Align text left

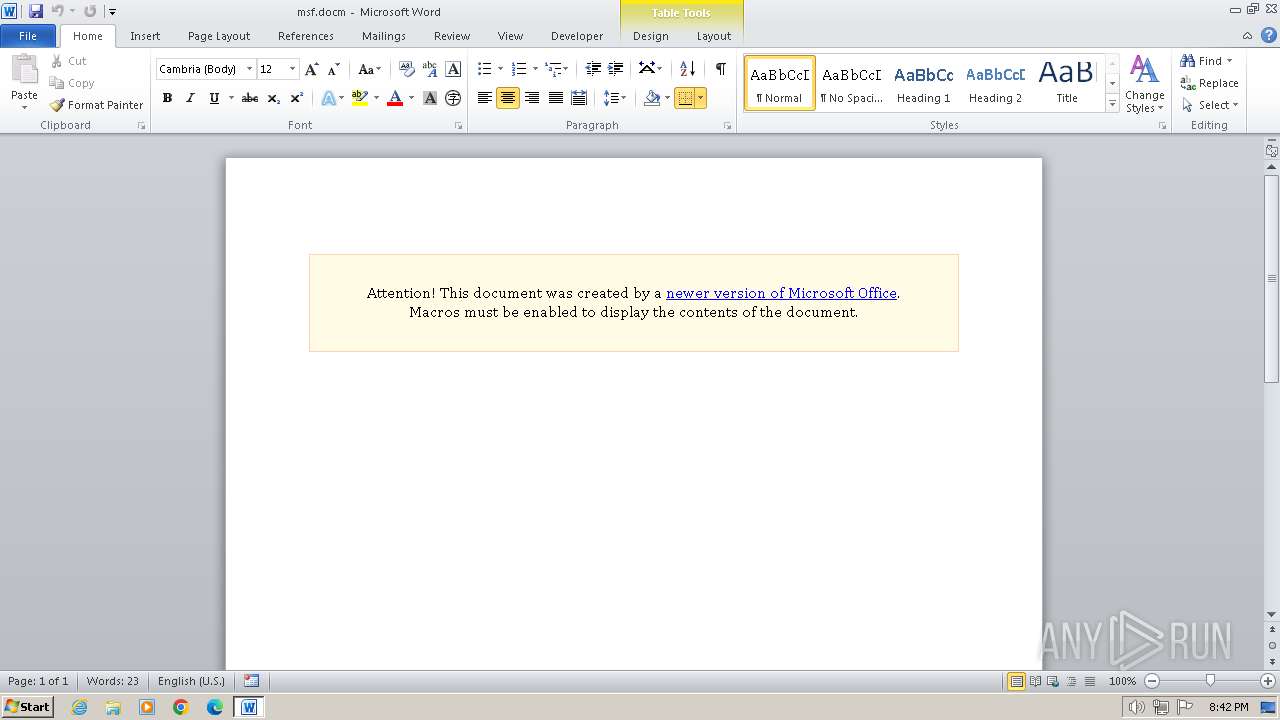pos(485,98)
